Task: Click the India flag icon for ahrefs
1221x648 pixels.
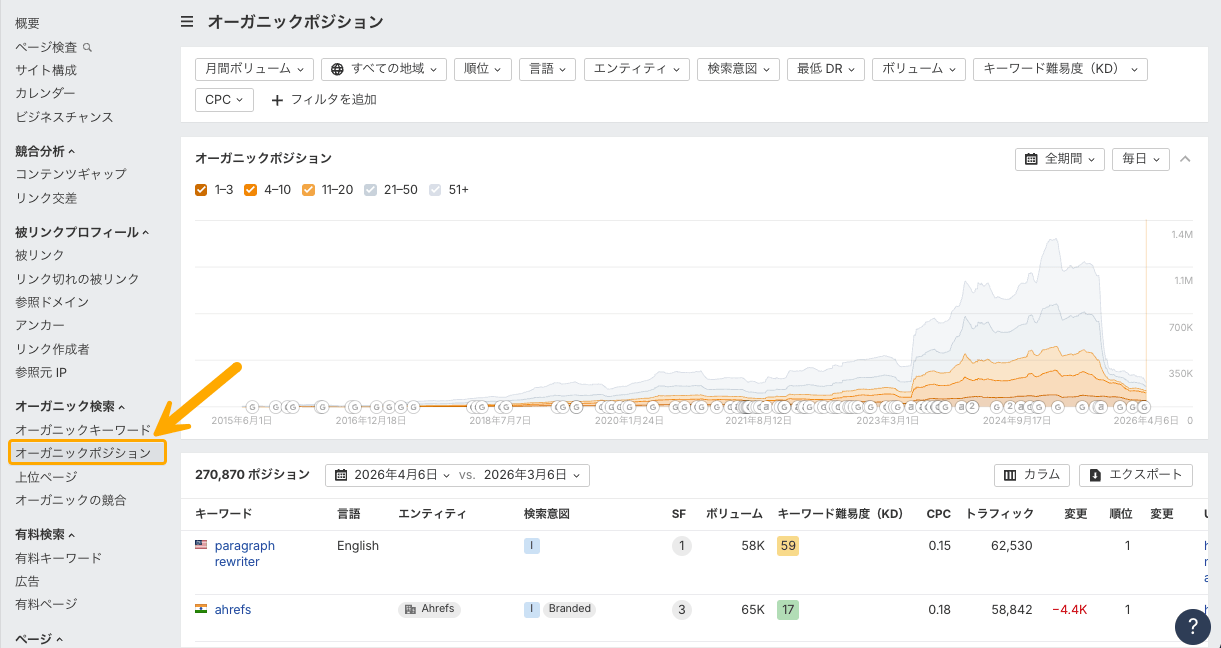Action: (x=201, y=608)
